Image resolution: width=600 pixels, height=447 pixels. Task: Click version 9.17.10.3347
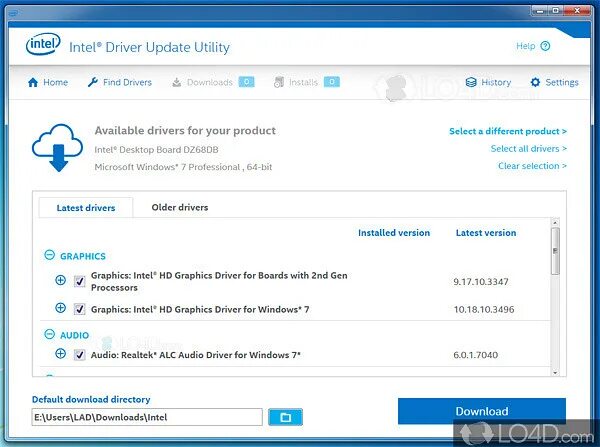(481, 282)
